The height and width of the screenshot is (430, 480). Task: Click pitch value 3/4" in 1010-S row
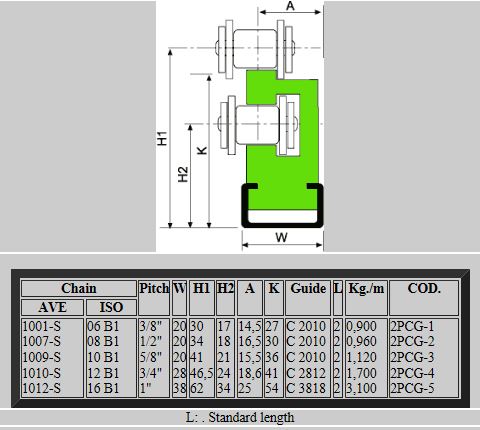click(151, 373)
